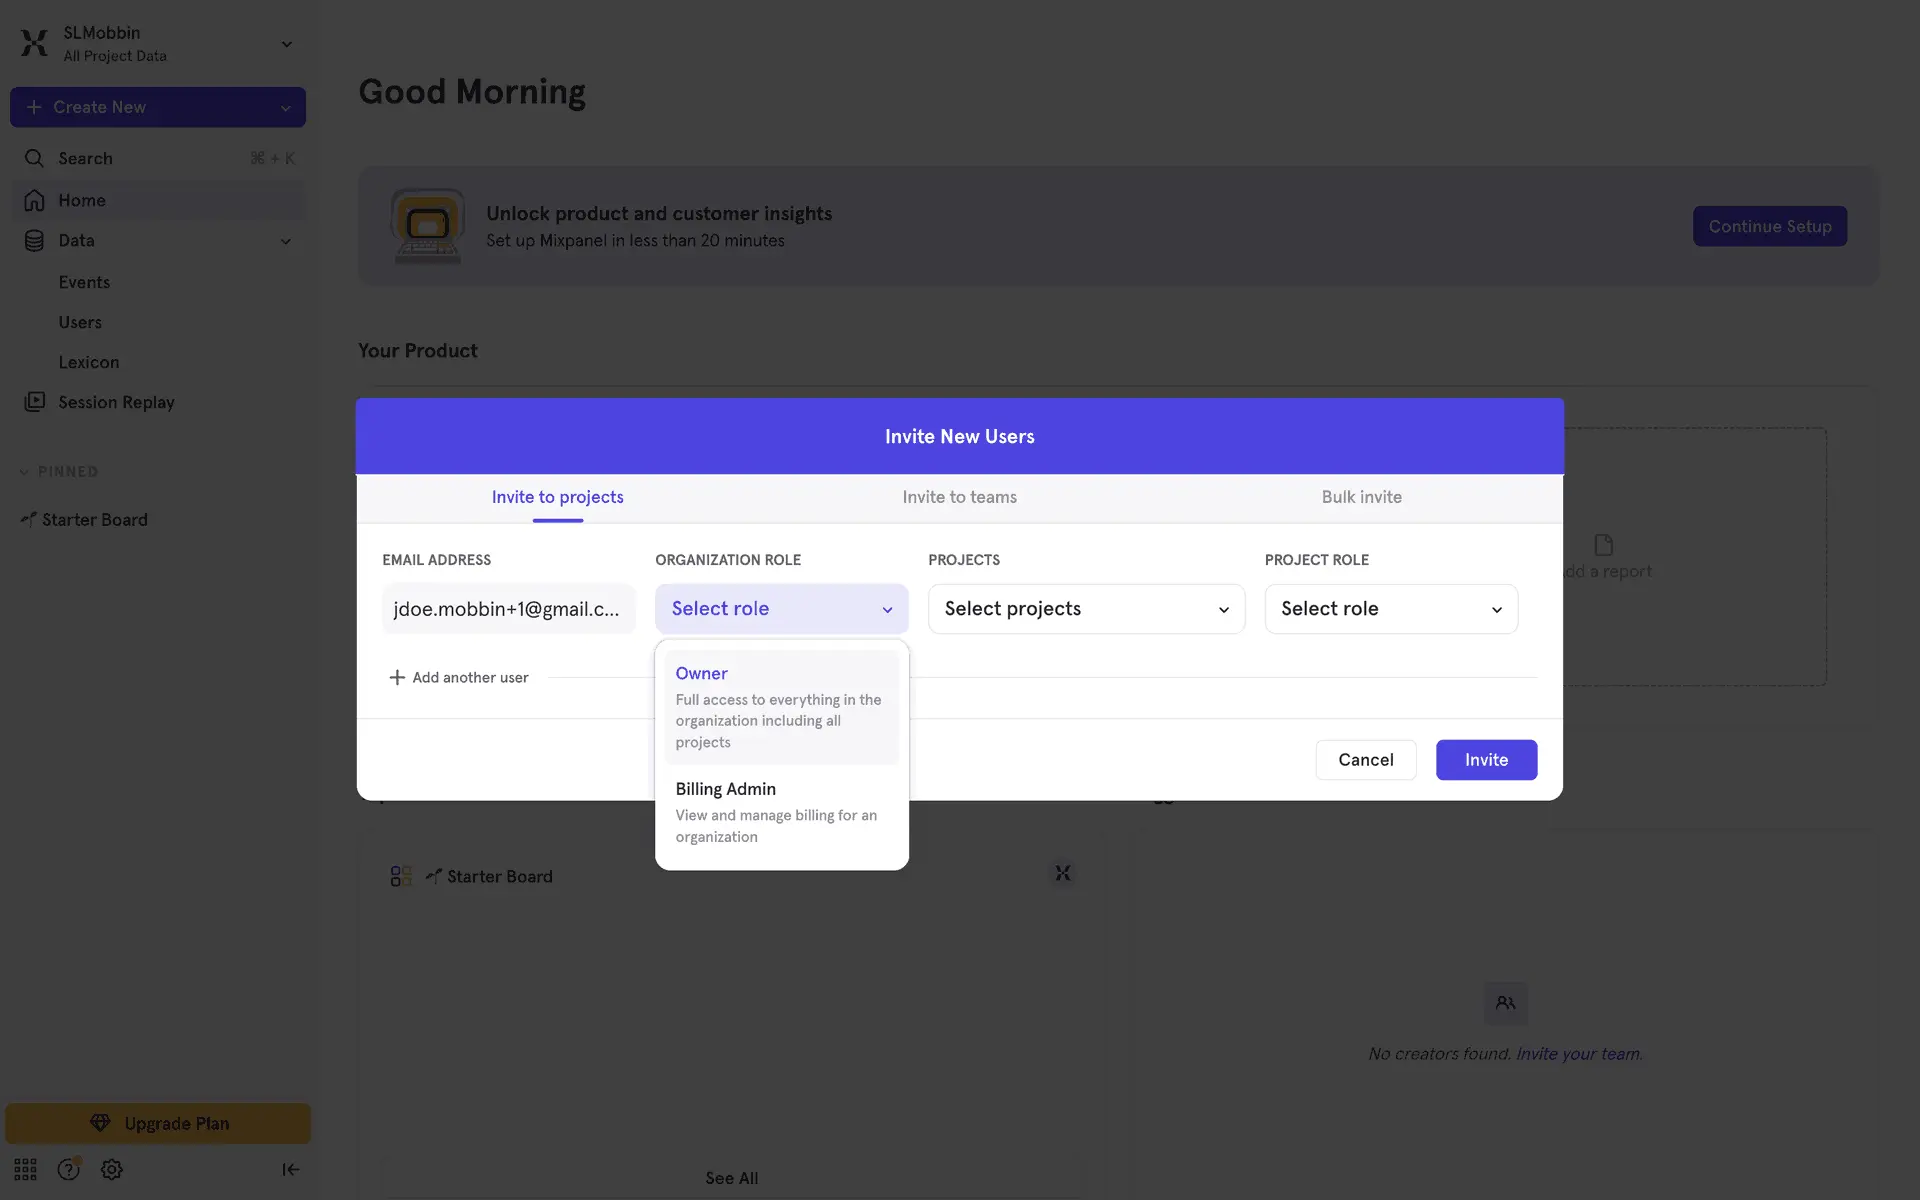Collapse the Data section chevron
The image size is (1920, 1200).
(x=286, y=241)
